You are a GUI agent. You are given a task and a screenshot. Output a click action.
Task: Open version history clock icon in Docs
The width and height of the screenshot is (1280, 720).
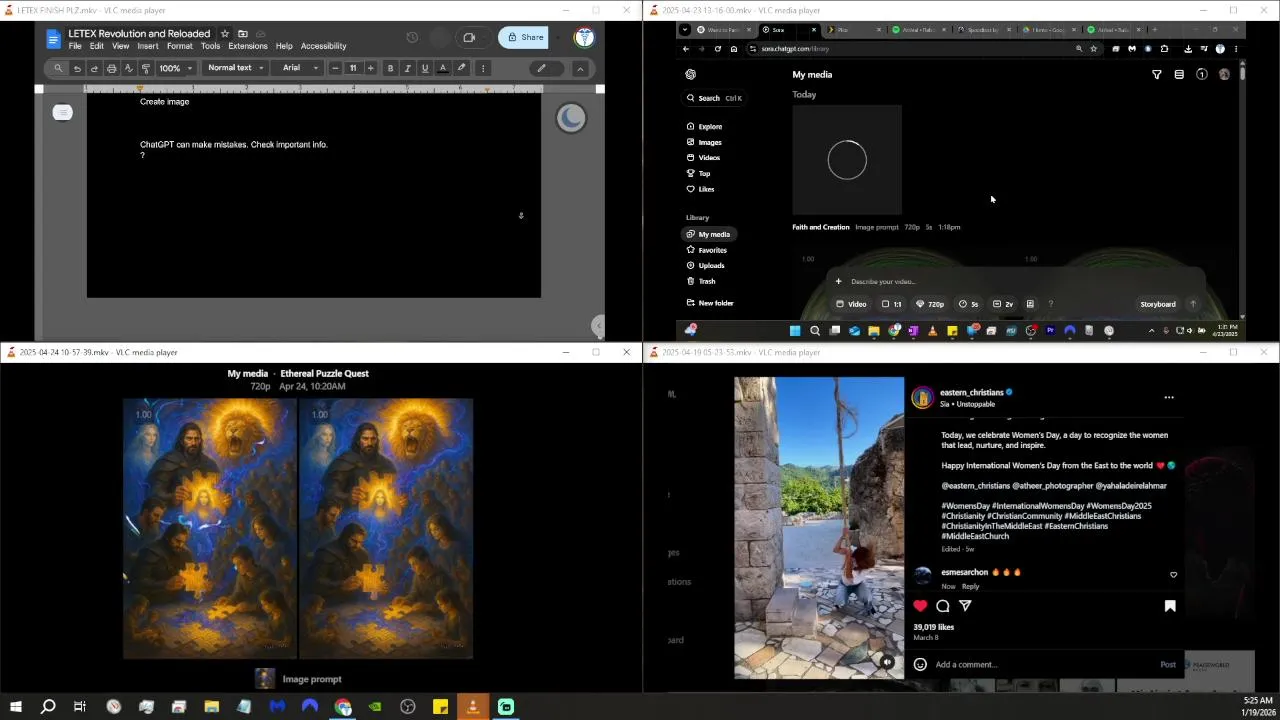pos(412,38)
